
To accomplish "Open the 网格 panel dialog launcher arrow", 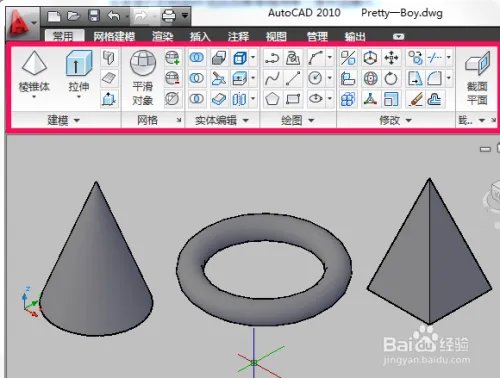I will 179,120.
